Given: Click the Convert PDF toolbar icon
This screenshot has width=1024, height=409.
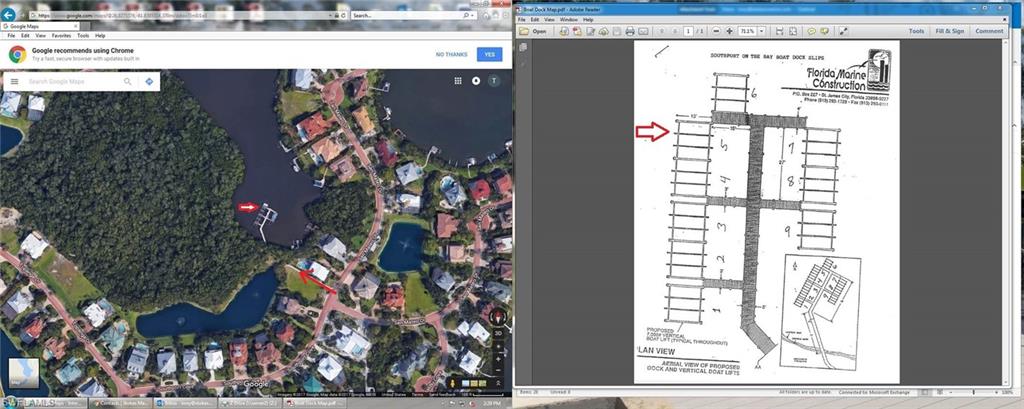Looking at the screenshot, I should [x=577, y=31].
